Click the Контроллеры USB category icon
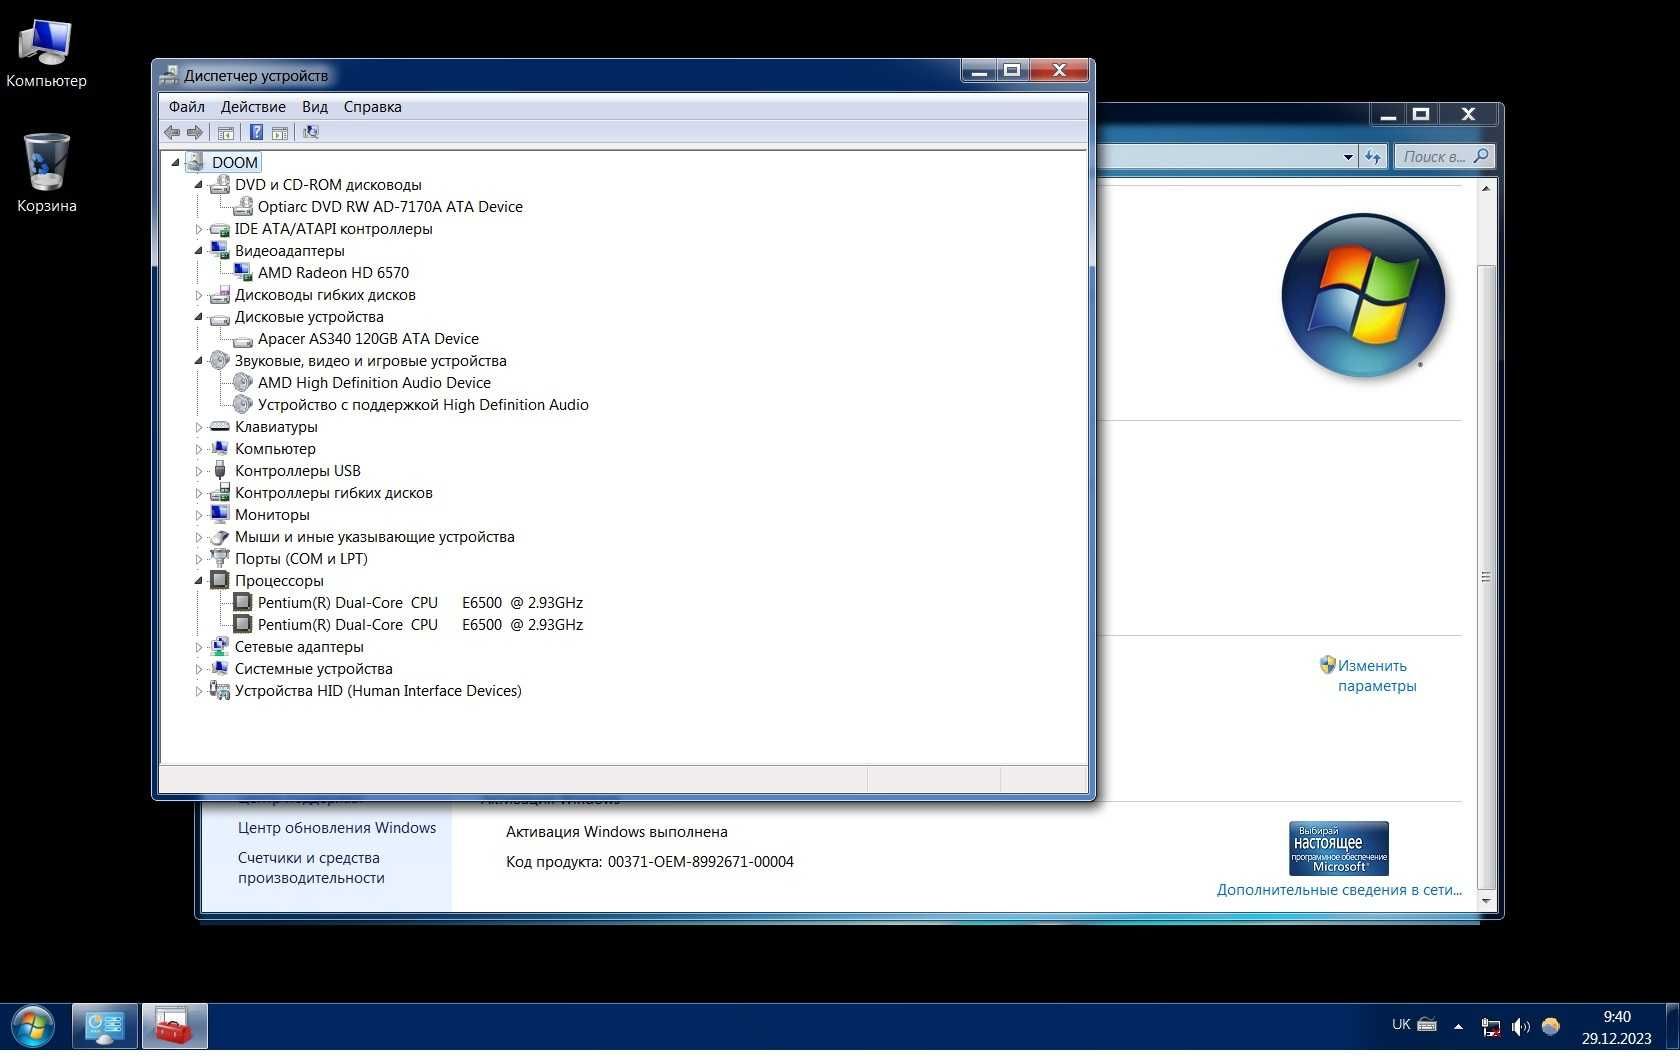Image resolution: width=1680 pixels, height=1059 pixels. [220, 470]
